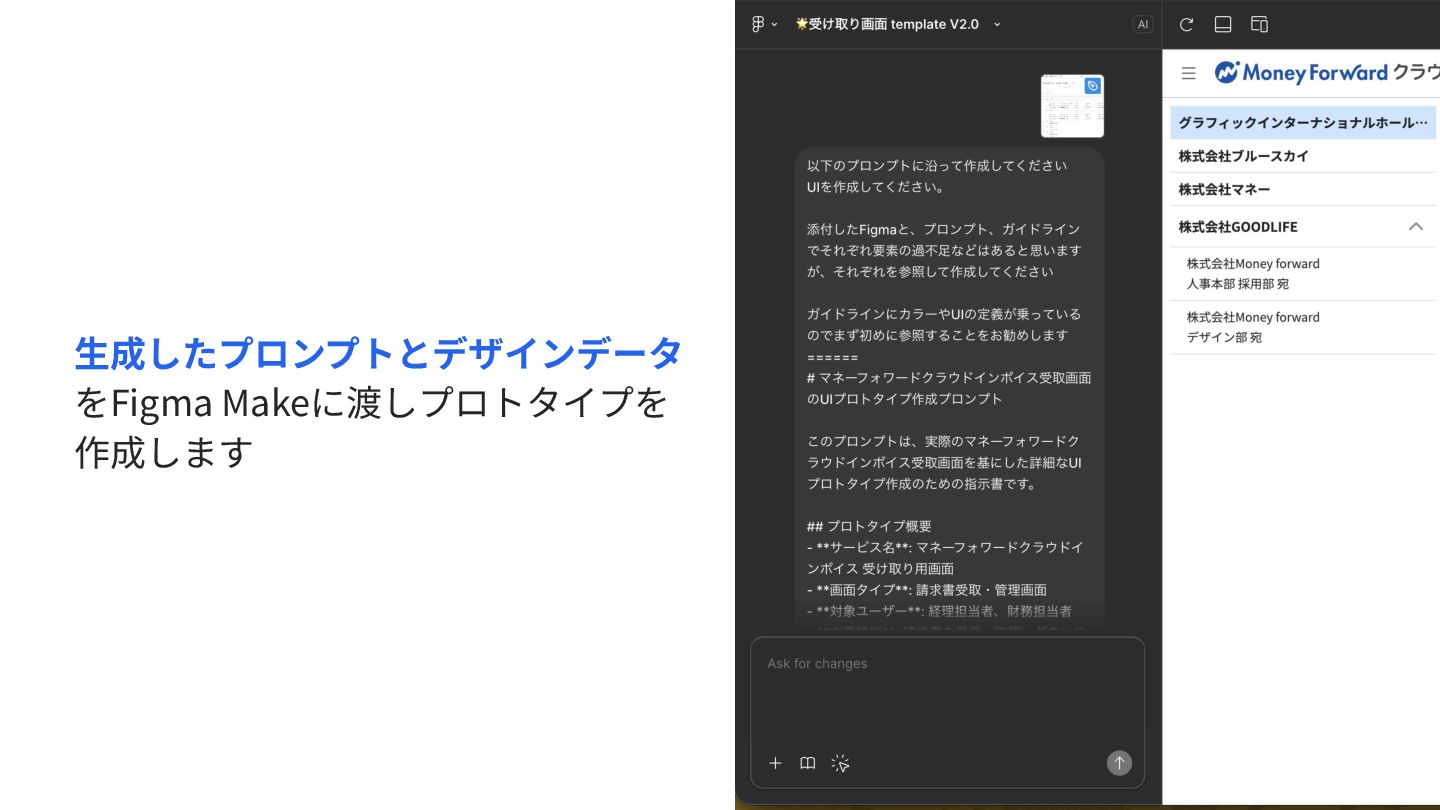Select 株式会社ブルースカイ in the company list
Viewport: 1440px width, 810px height.
[1303, 156]
